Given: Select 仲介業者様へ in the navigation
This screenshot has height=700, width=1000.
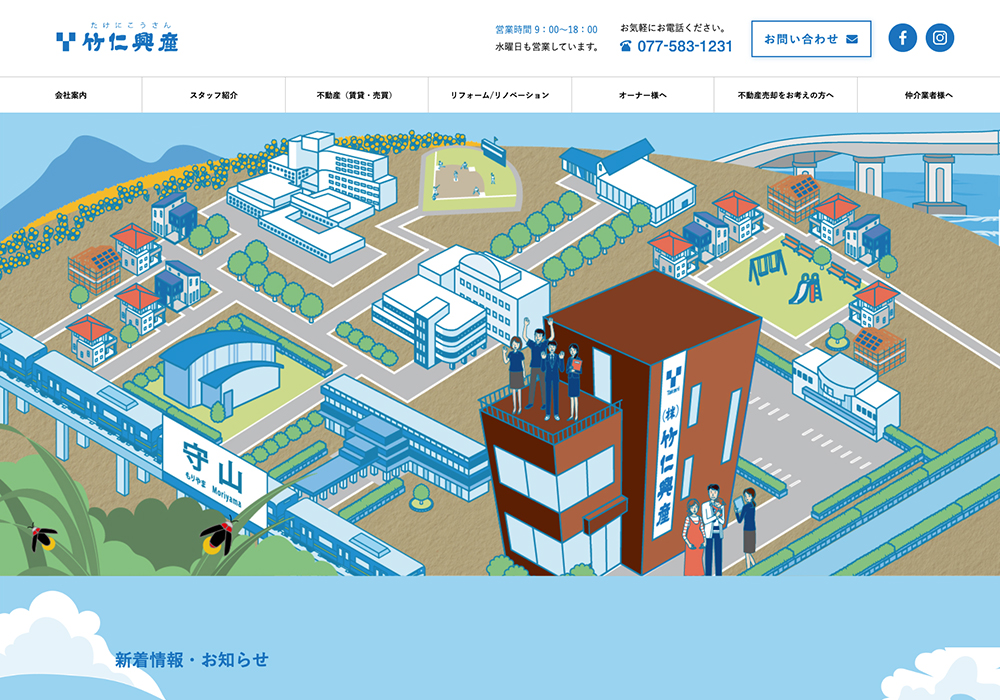Looking at the screenshot, I should click(x=928, y=95).
